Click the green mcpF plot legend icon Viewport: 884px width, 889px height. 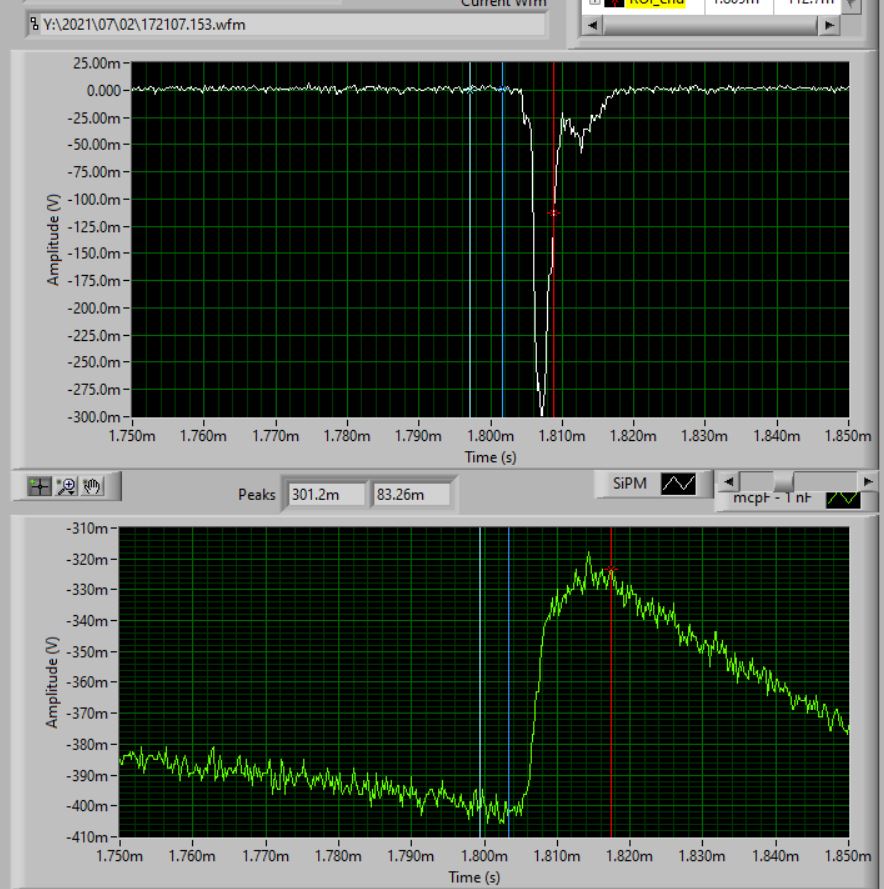842,498
